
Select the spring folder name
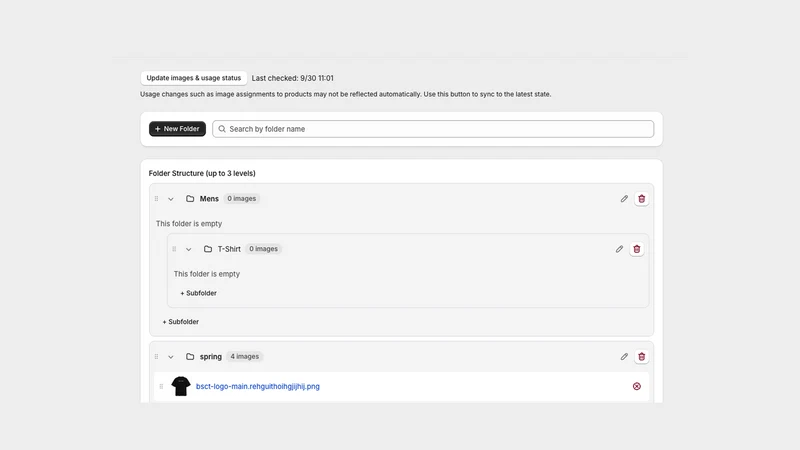point(211,357)
